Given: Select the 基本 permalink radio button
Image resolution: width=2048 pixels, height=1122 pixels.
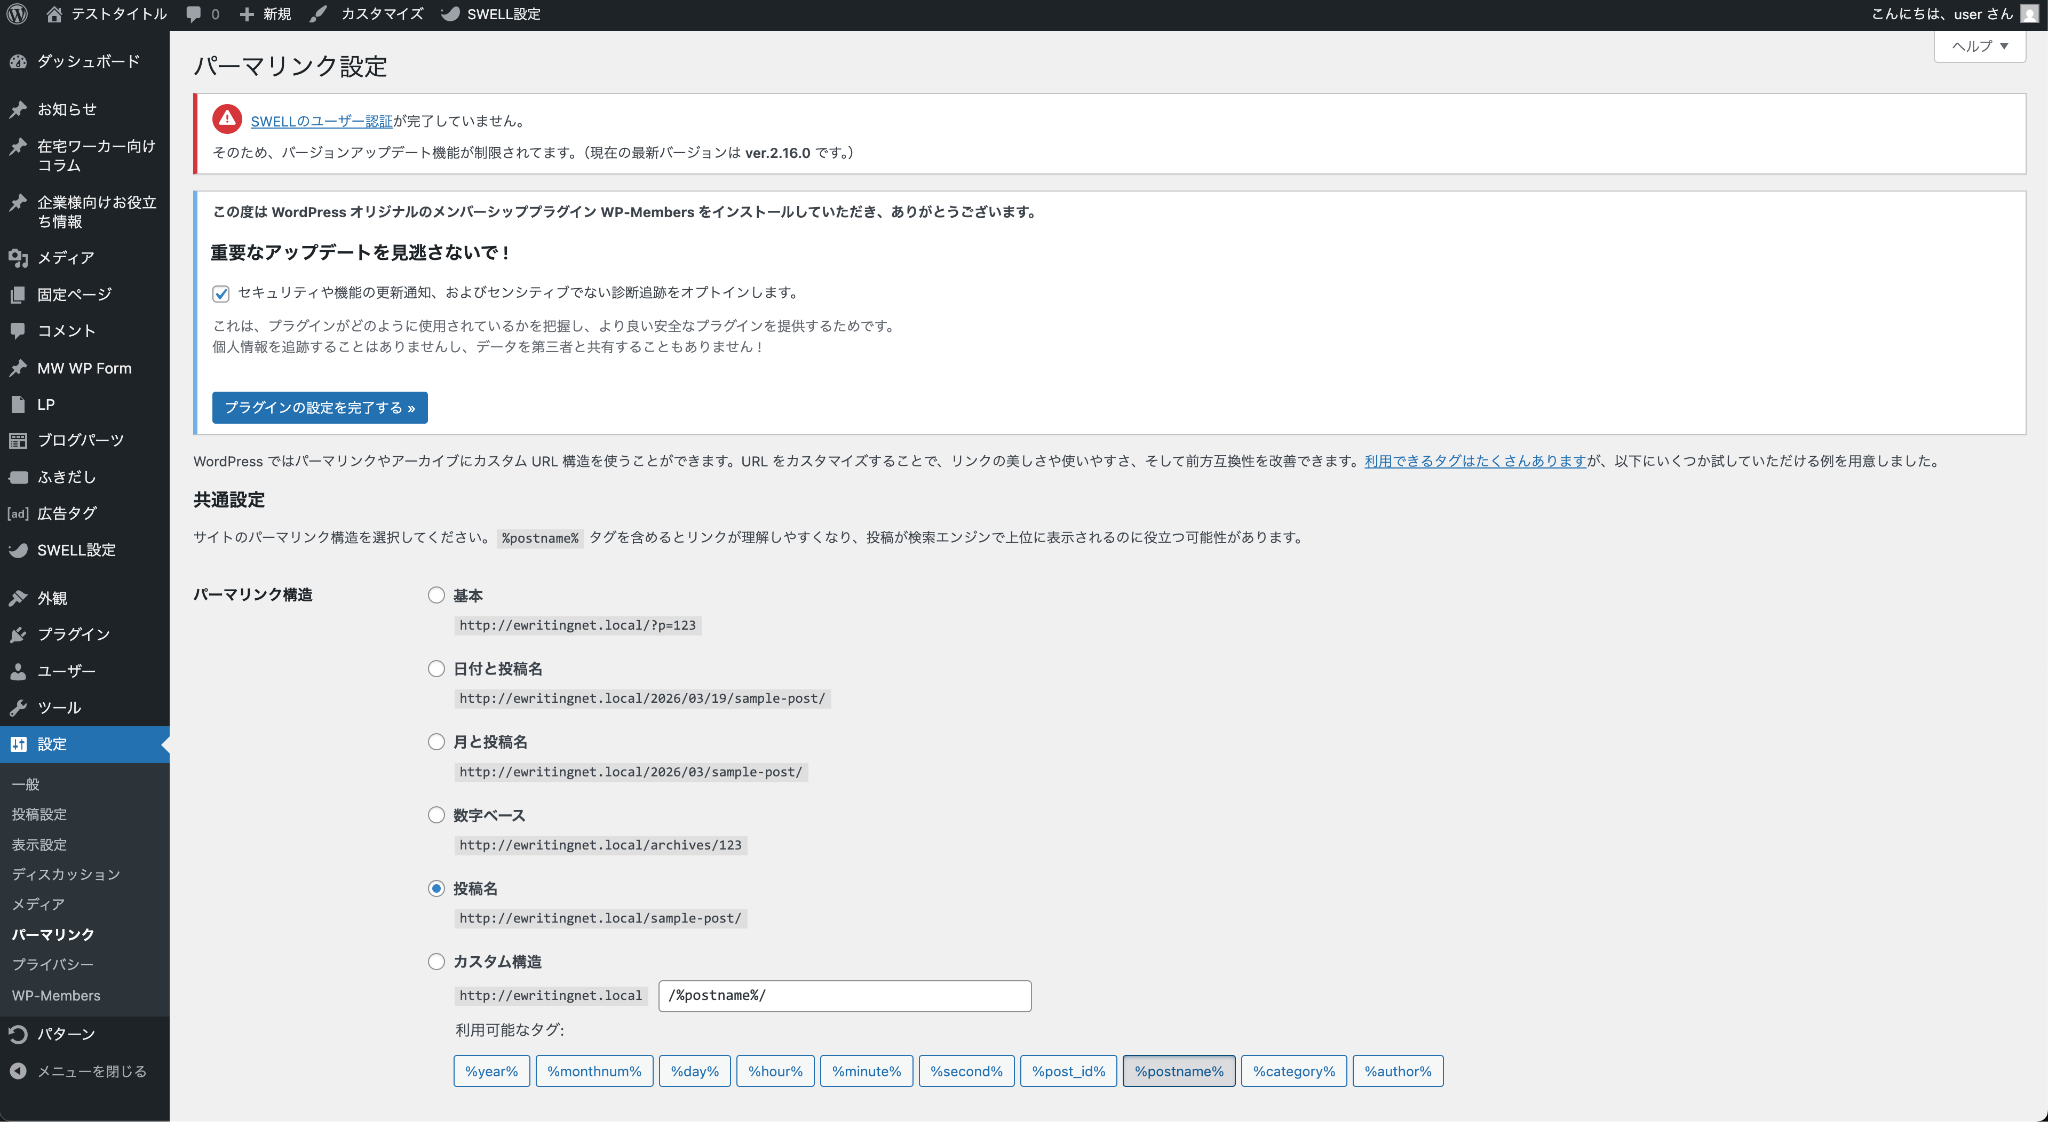Looking at the screenshot, I should pos(436,595).
